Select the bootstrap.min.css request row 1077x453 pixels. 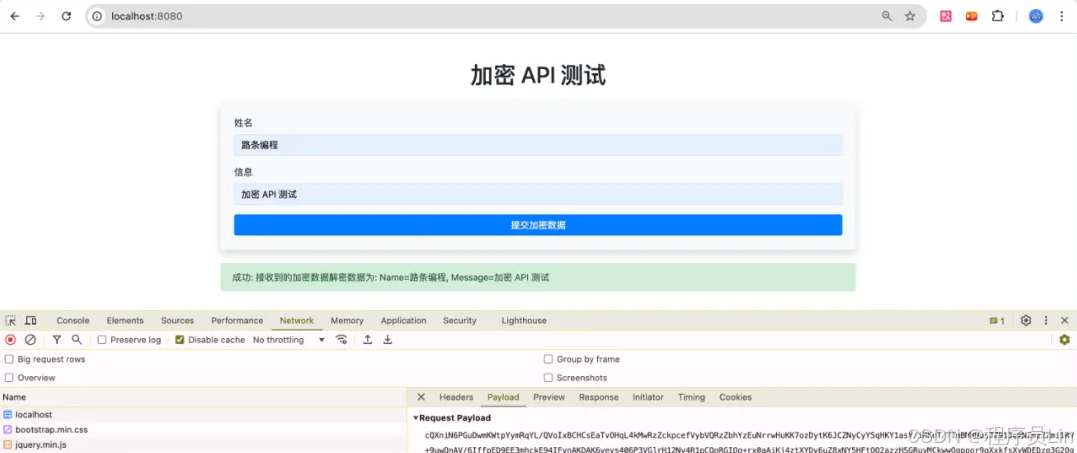pos(203,430)
